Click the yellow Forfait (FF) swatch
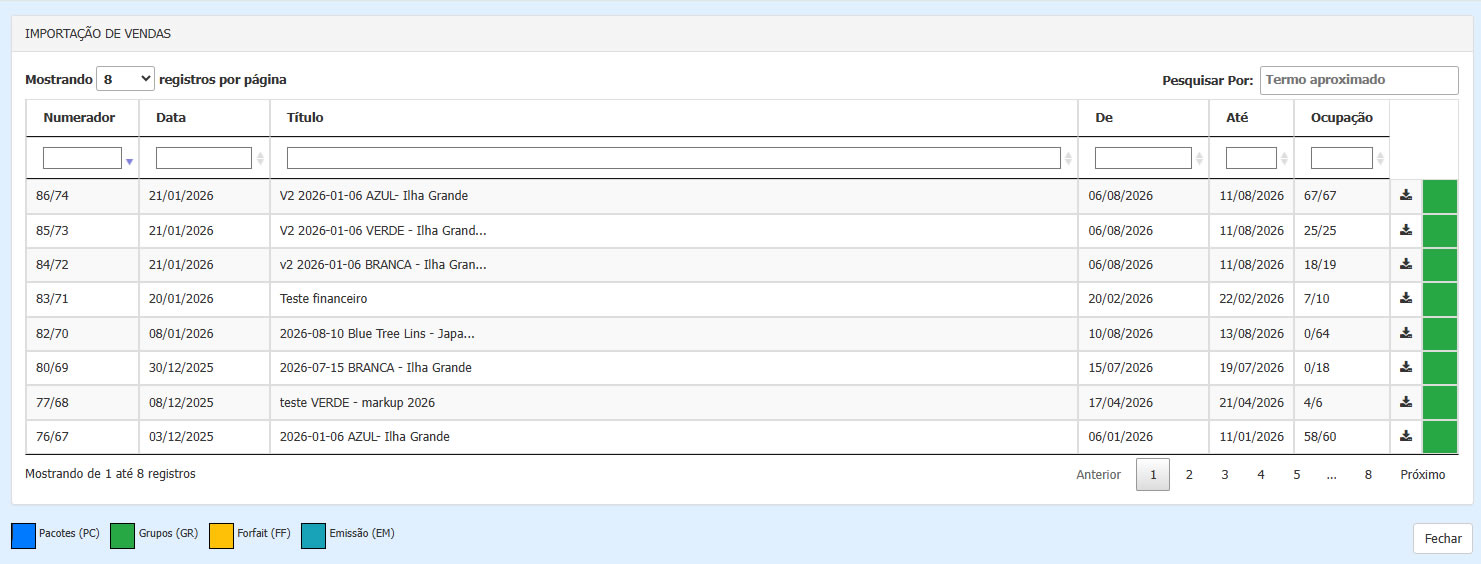The image size is (1481, 564). click(x=221, y=536)
